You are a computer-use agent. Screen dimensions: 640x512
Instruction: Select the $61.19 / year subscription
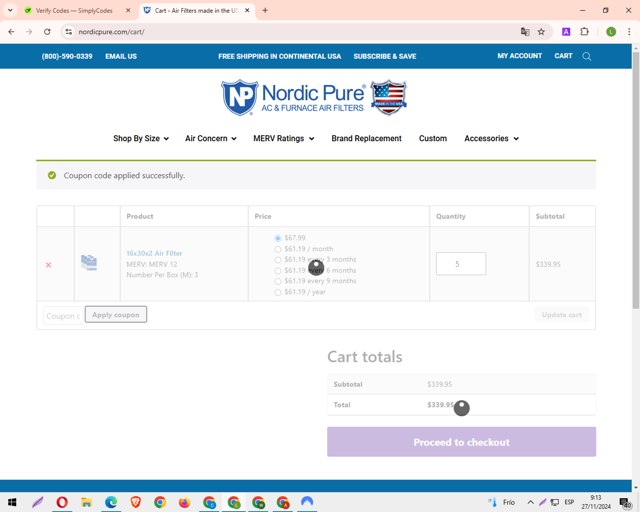click(x=278, y=292)
